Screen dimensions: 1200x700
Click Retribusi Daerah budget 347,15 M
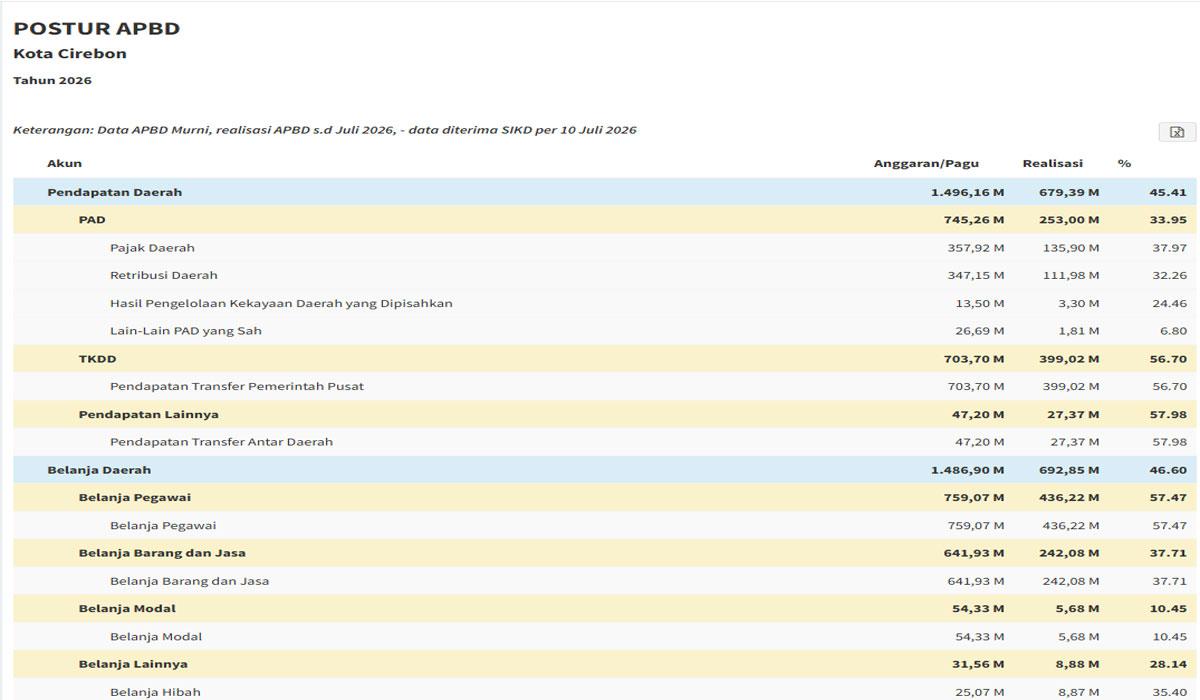tap(976, 275)
